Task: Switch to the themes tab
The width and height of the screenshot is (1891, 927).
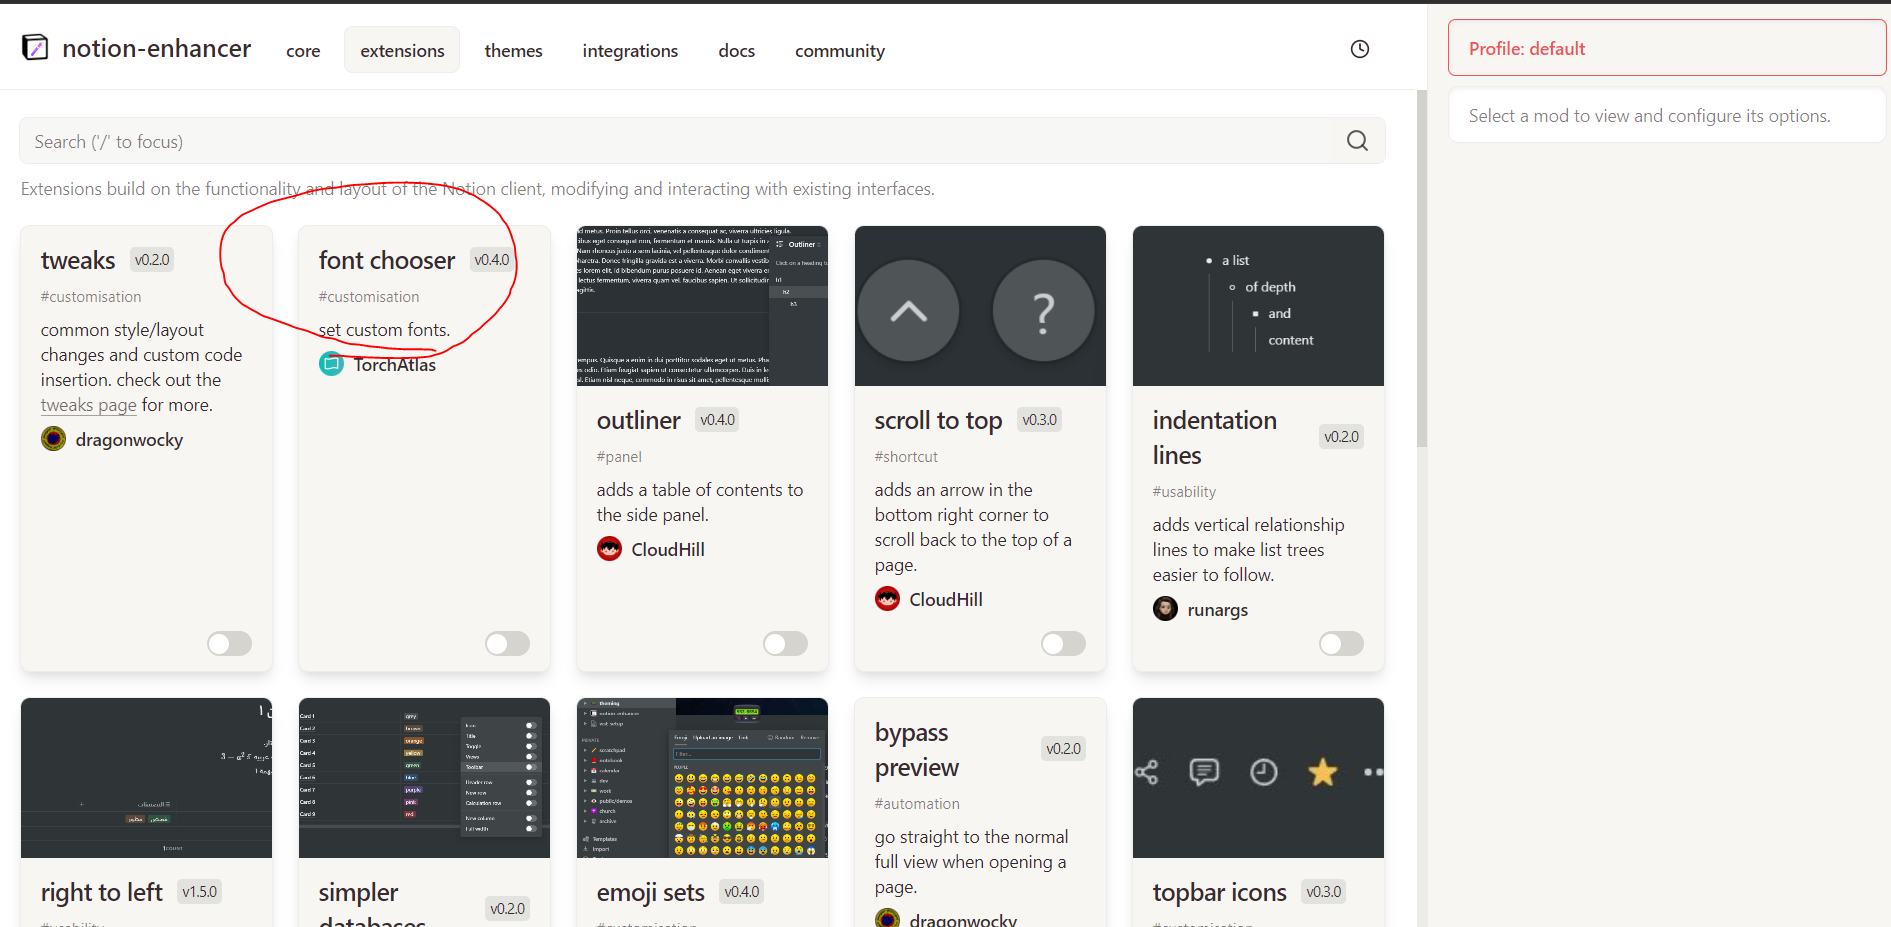Action: coord(513,51)
